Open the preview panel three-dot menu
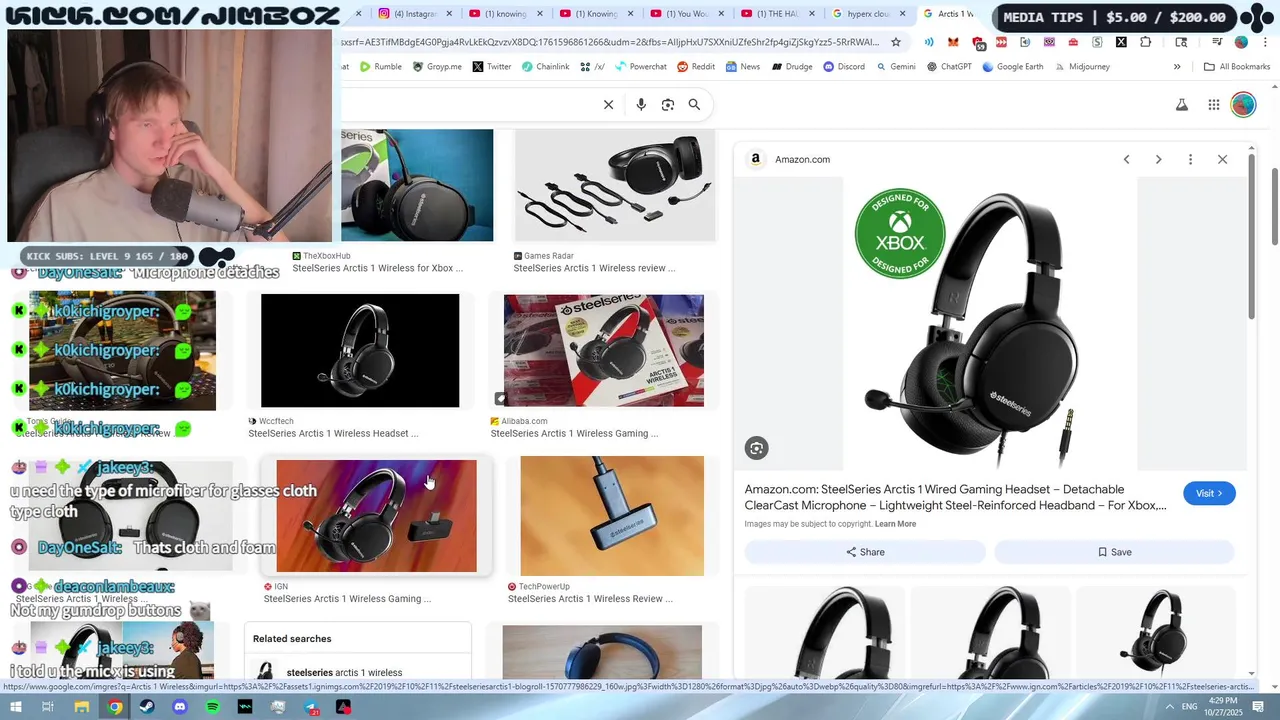Image resolution: width=1280 pixels, height=720 pixels. click(x=1190, y=159)
